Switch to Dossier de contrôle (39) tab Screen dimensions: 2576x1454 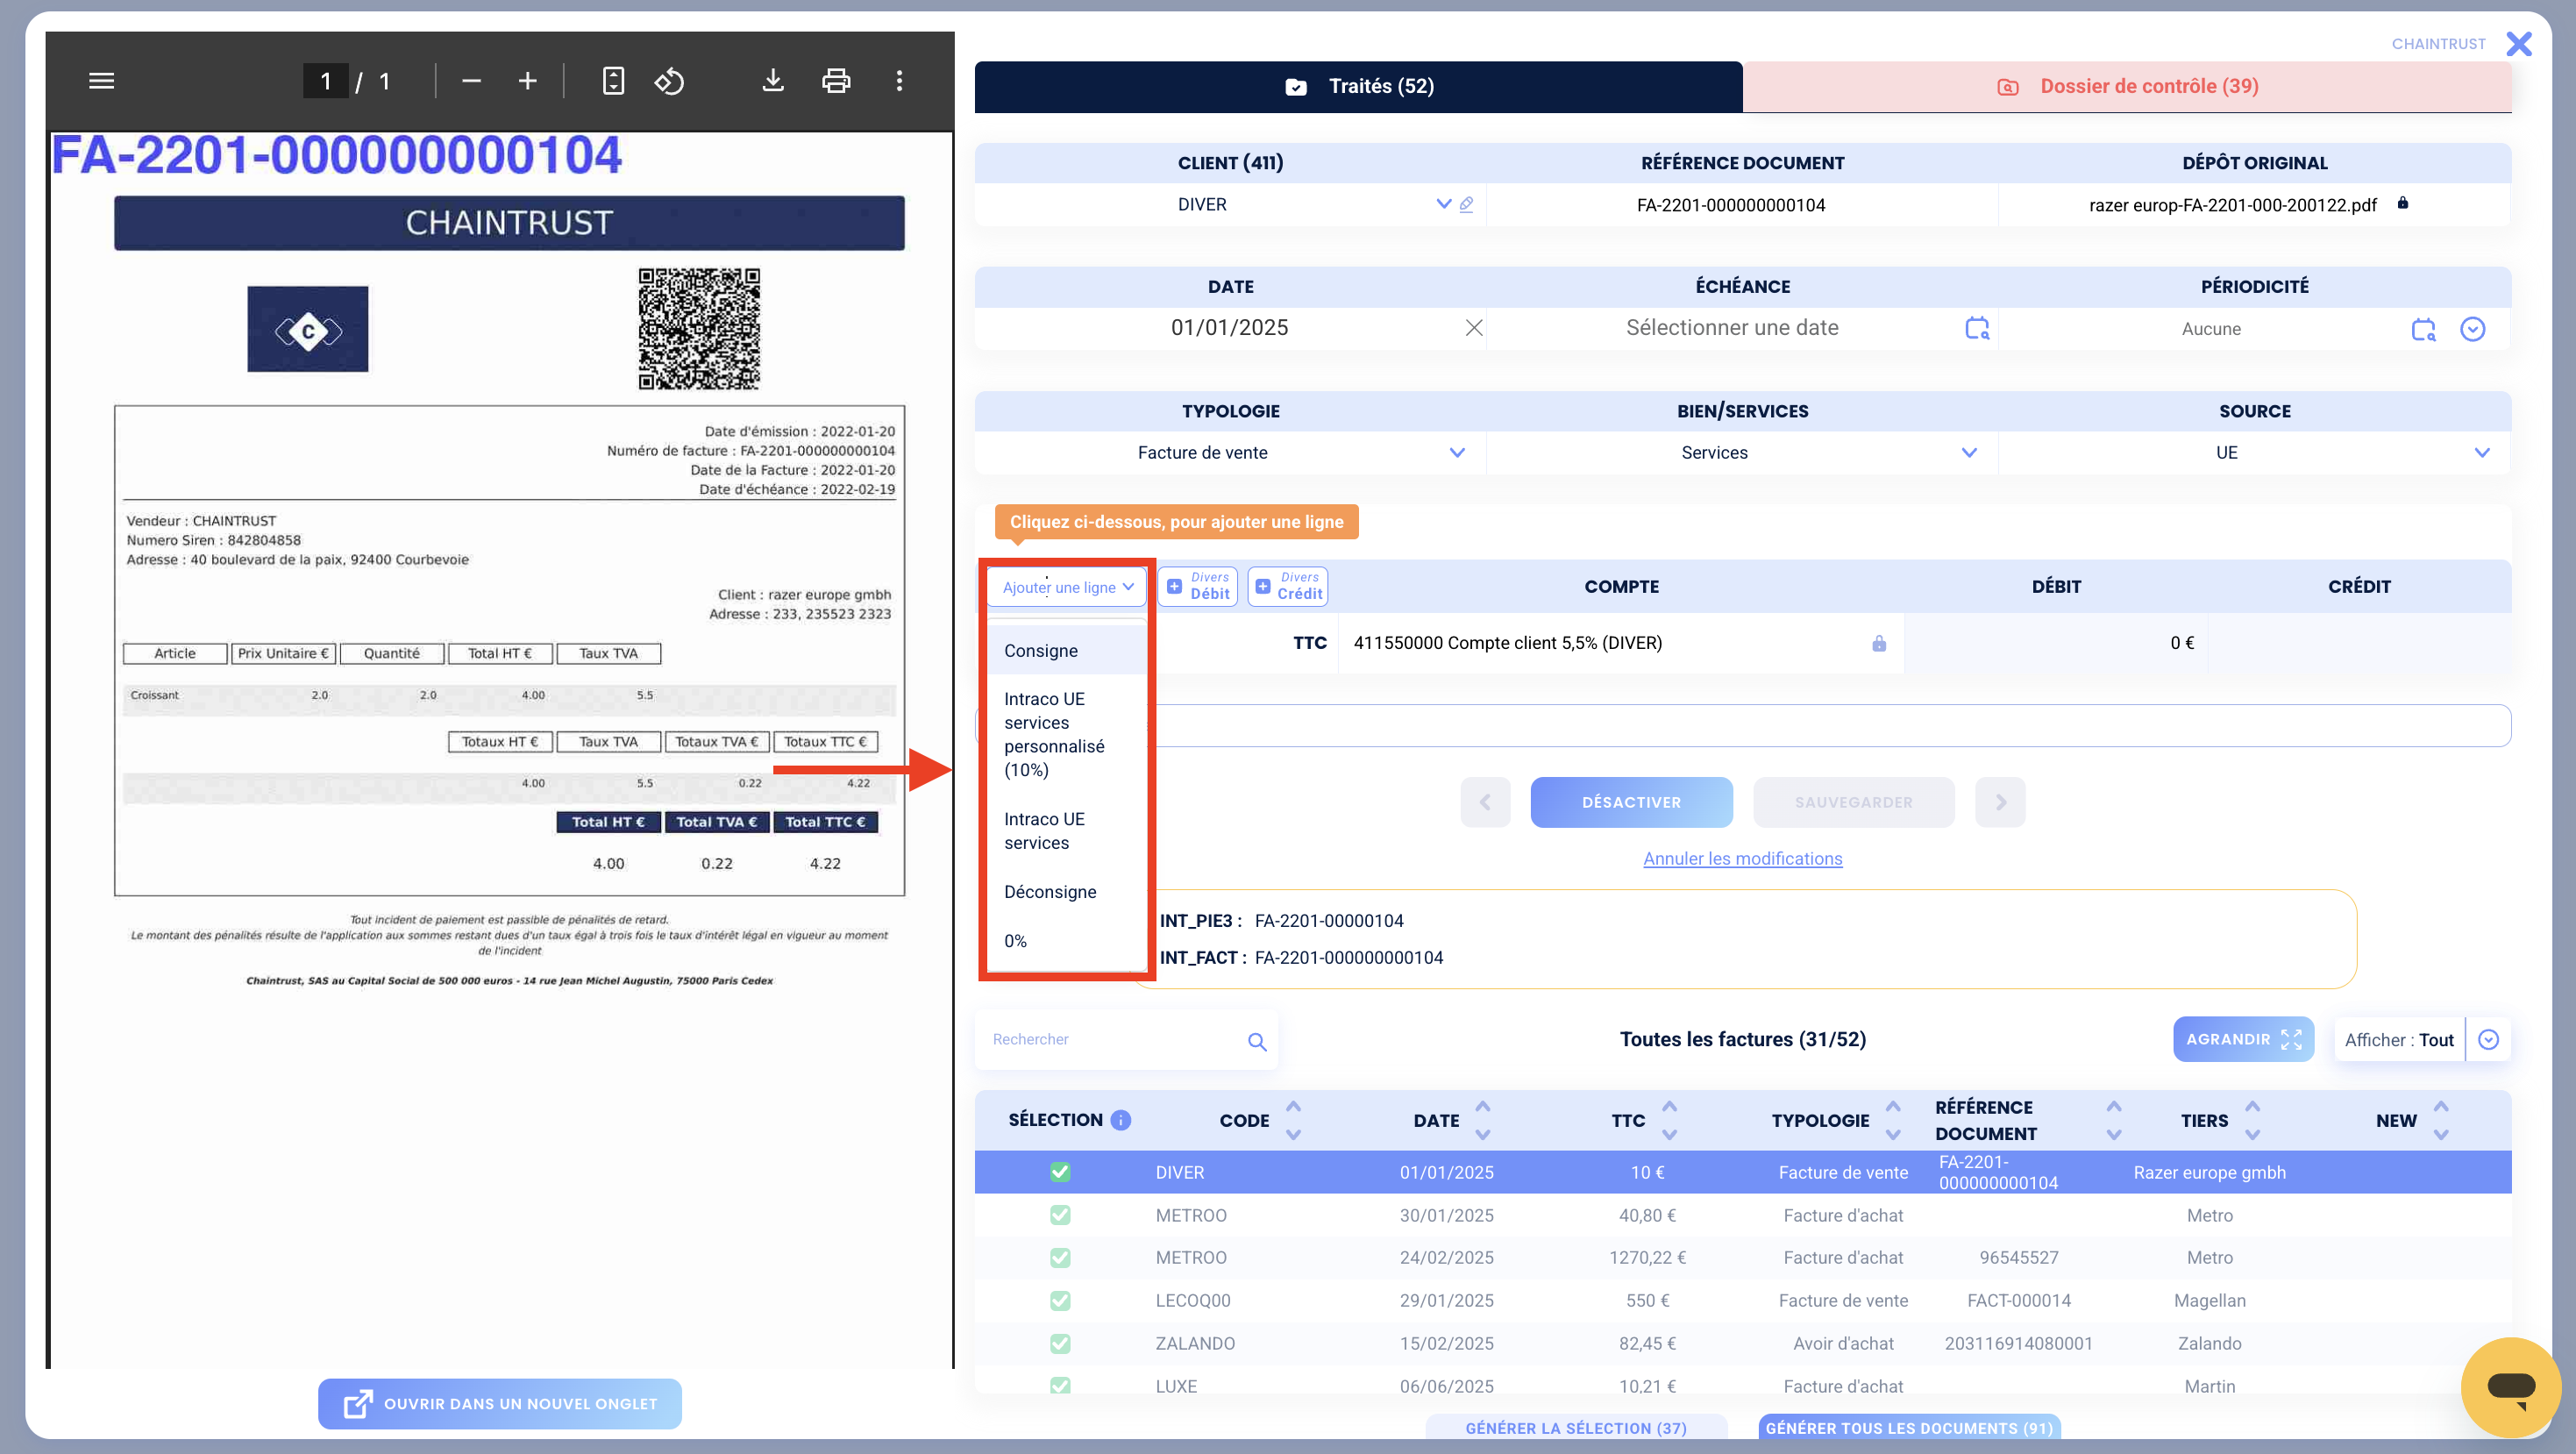(x=2126, y=86)
